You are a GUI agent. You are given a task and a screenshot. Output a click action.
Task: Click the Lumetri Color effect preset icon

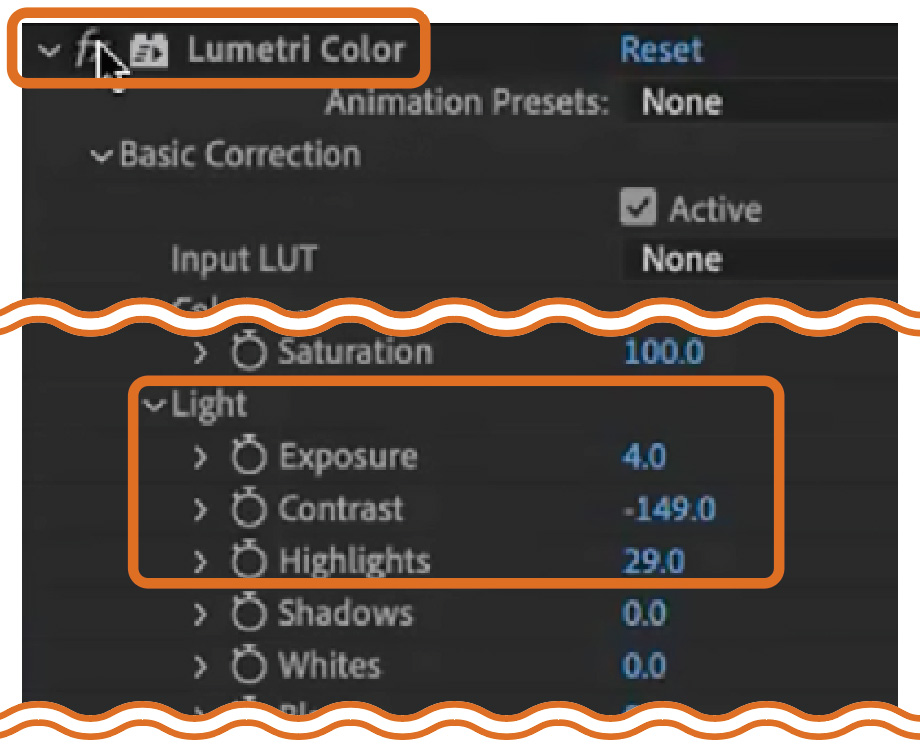149,51
